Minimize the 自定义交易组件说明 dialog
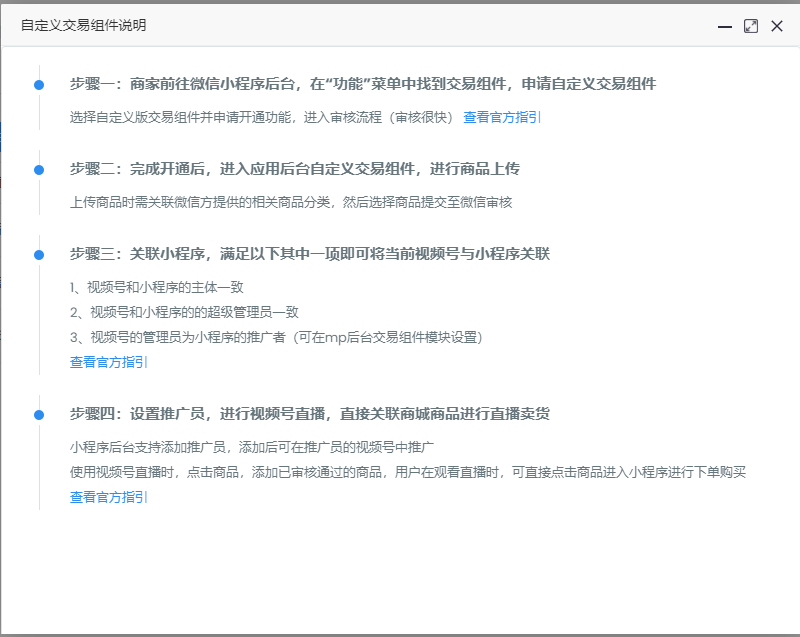The width and height of the screenshot is (800, 637). click(724, 26)
